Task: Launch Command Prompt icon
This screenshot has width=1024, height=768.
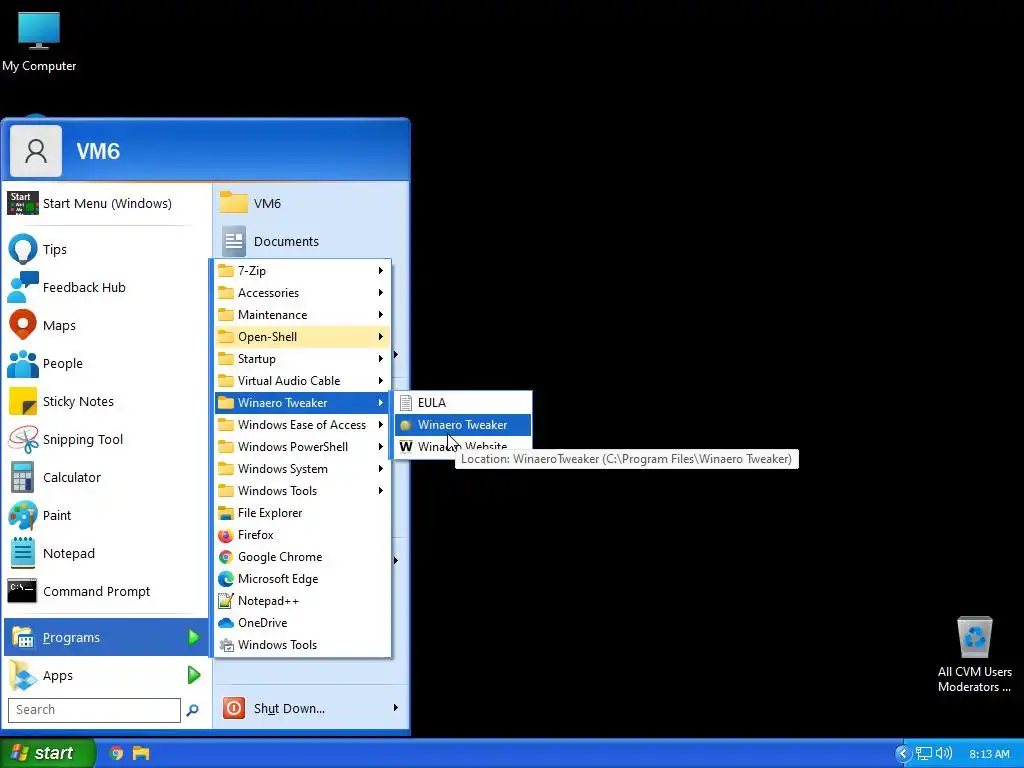Action: [x=22, y=591]
